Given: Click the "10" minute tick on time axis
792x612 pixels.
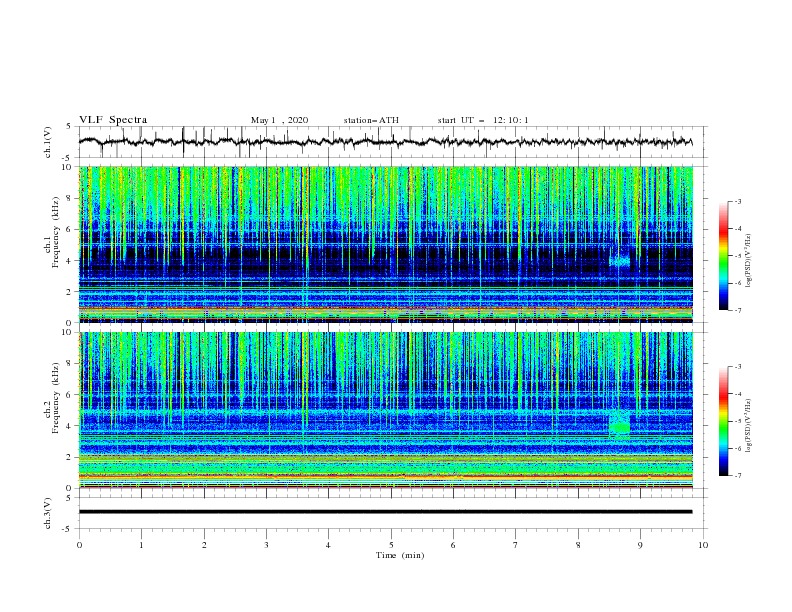Looking at the screenshot, I should tap(703, 545).
